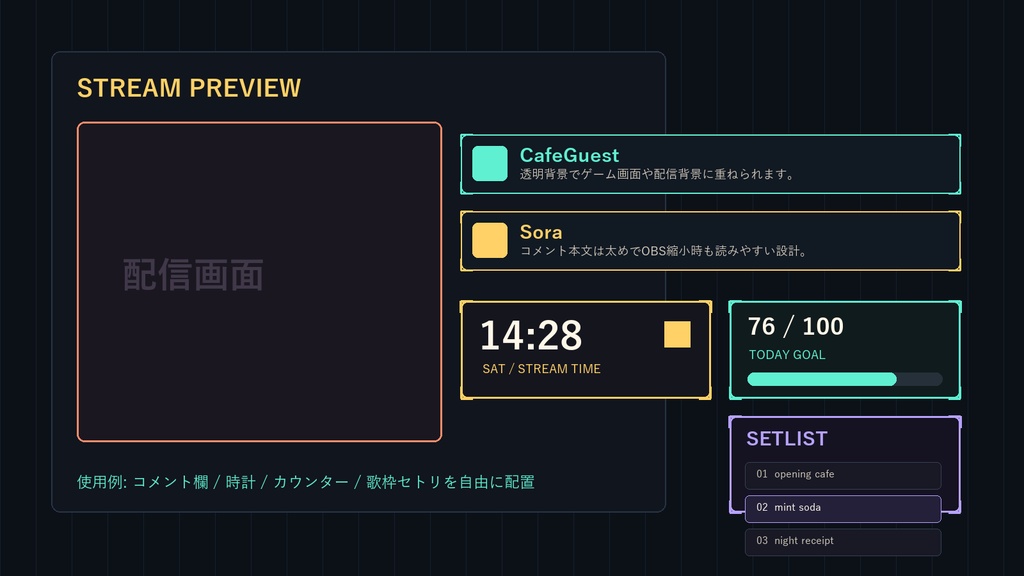The width and height of the screenshot is (1024, 576).
Task: Click Sora's comment about OBS縮小時
Action: (664, 251)
